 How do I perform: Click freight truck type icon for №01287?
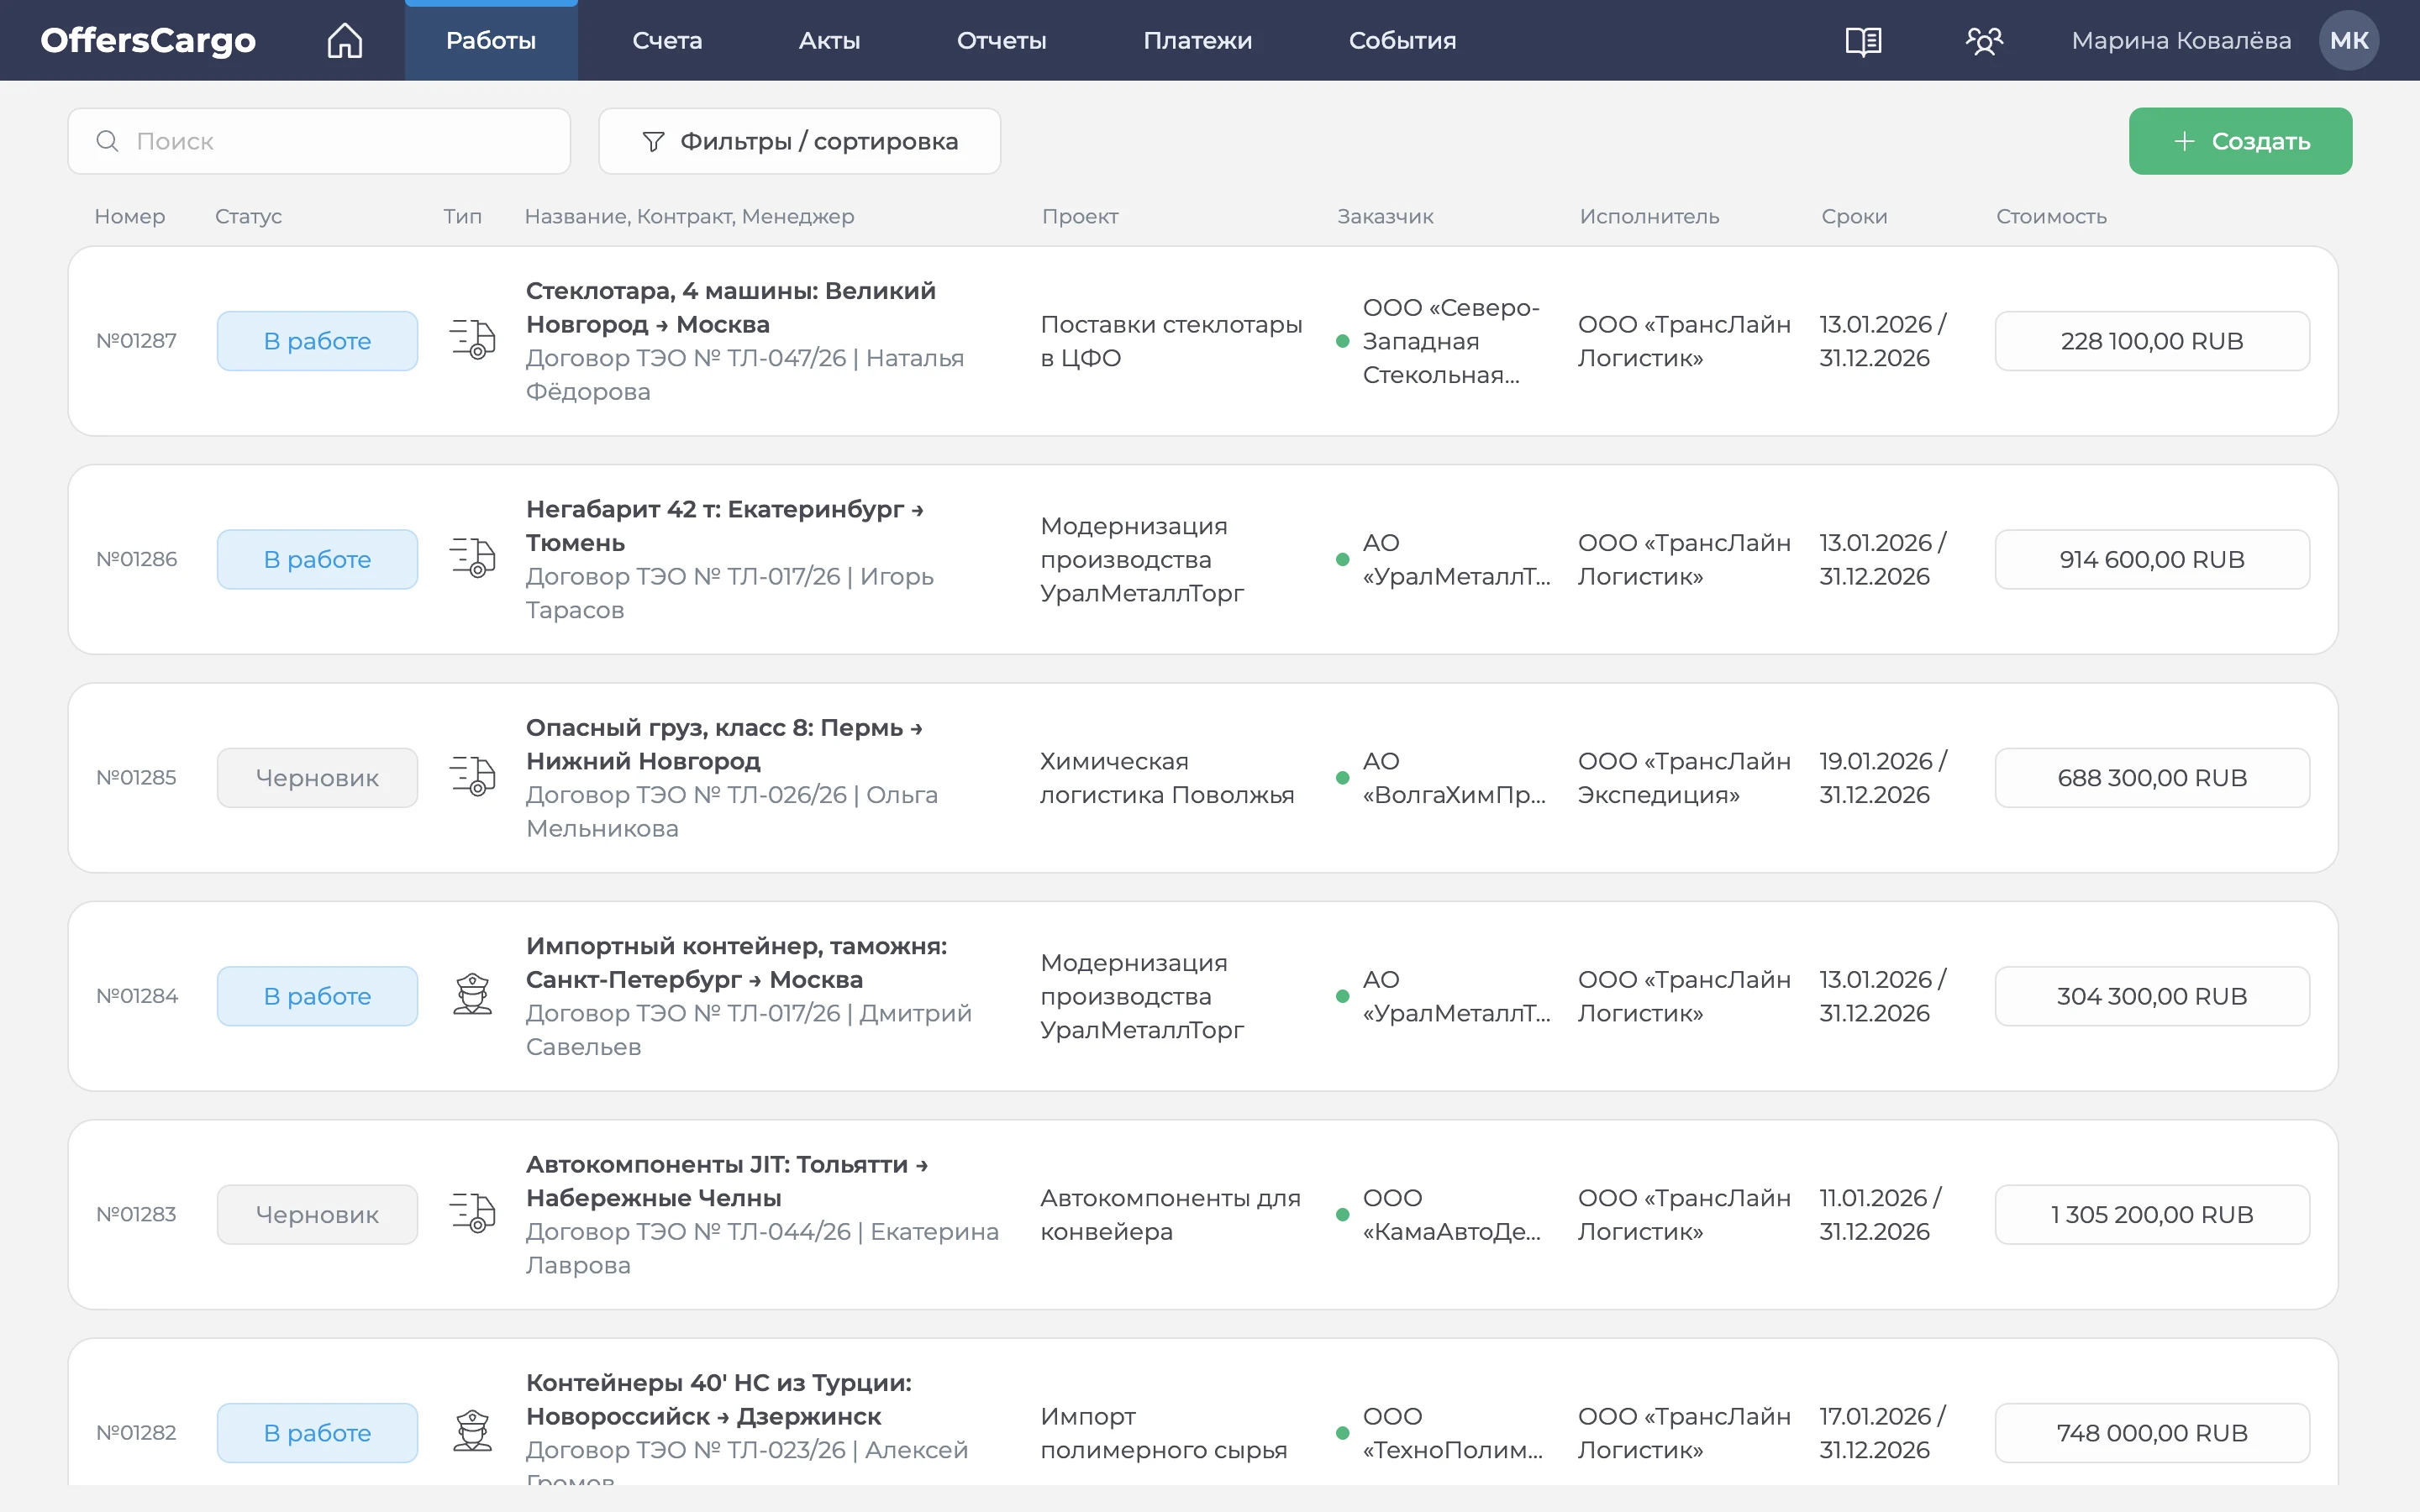tap(472, 340)
